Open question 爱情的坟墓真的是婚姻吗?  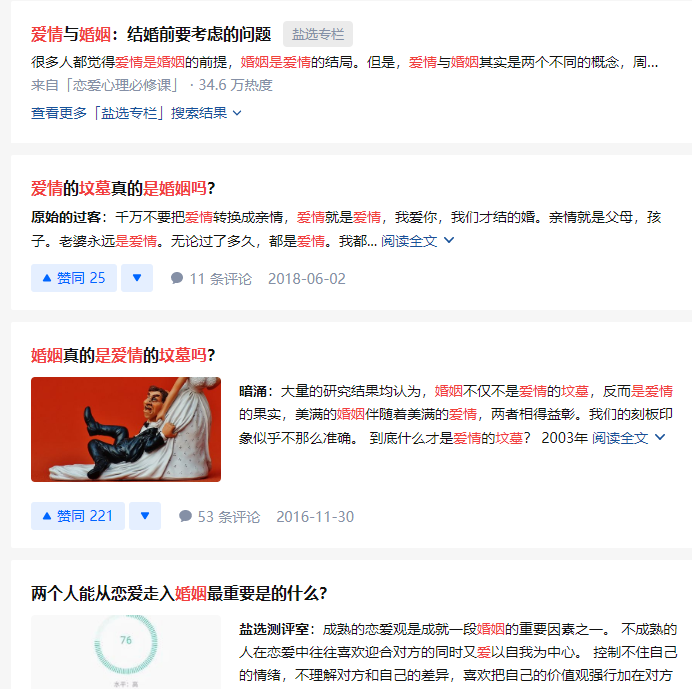click(x=123, y=188)
